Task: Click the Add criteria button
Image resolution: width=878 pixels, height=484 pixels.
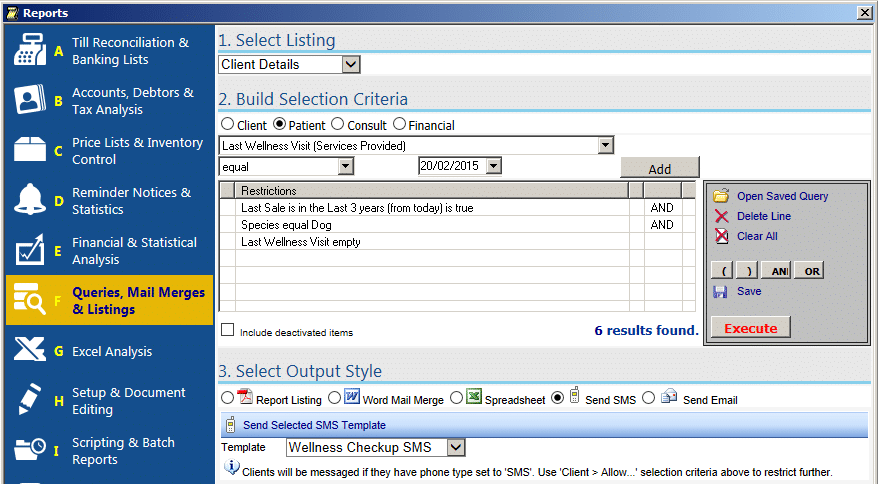Action: click(x=660, y=168)
